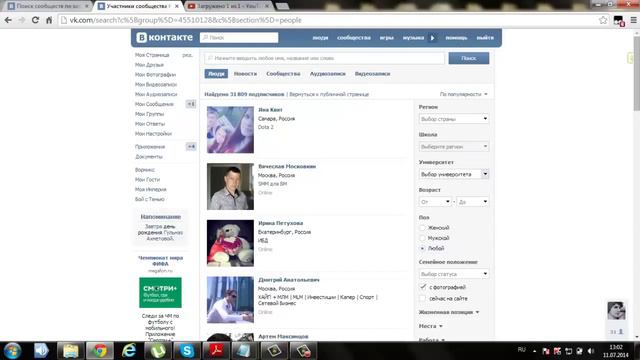Click the speaker taskbar app icon
Viewport: 640px width, 360px height.
tap(41, 351)
